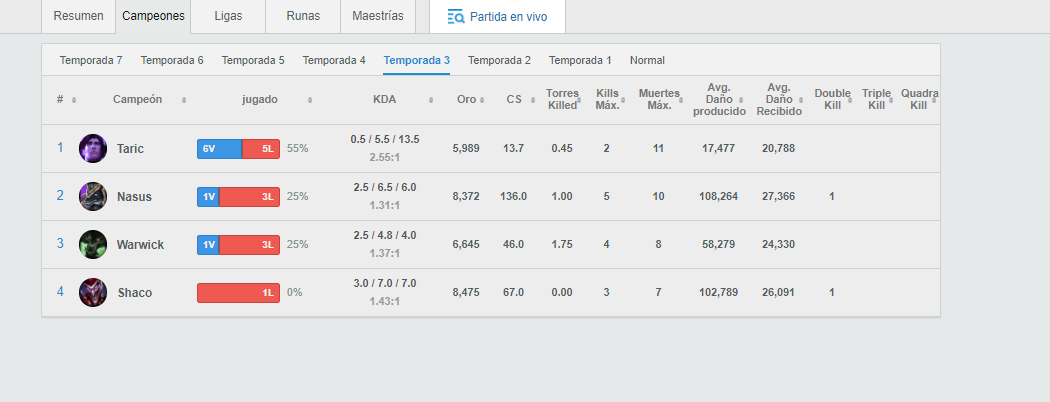Switch to the Resumen tab
The width and height of the screenshot is (1050, 402).
[78, 16]
